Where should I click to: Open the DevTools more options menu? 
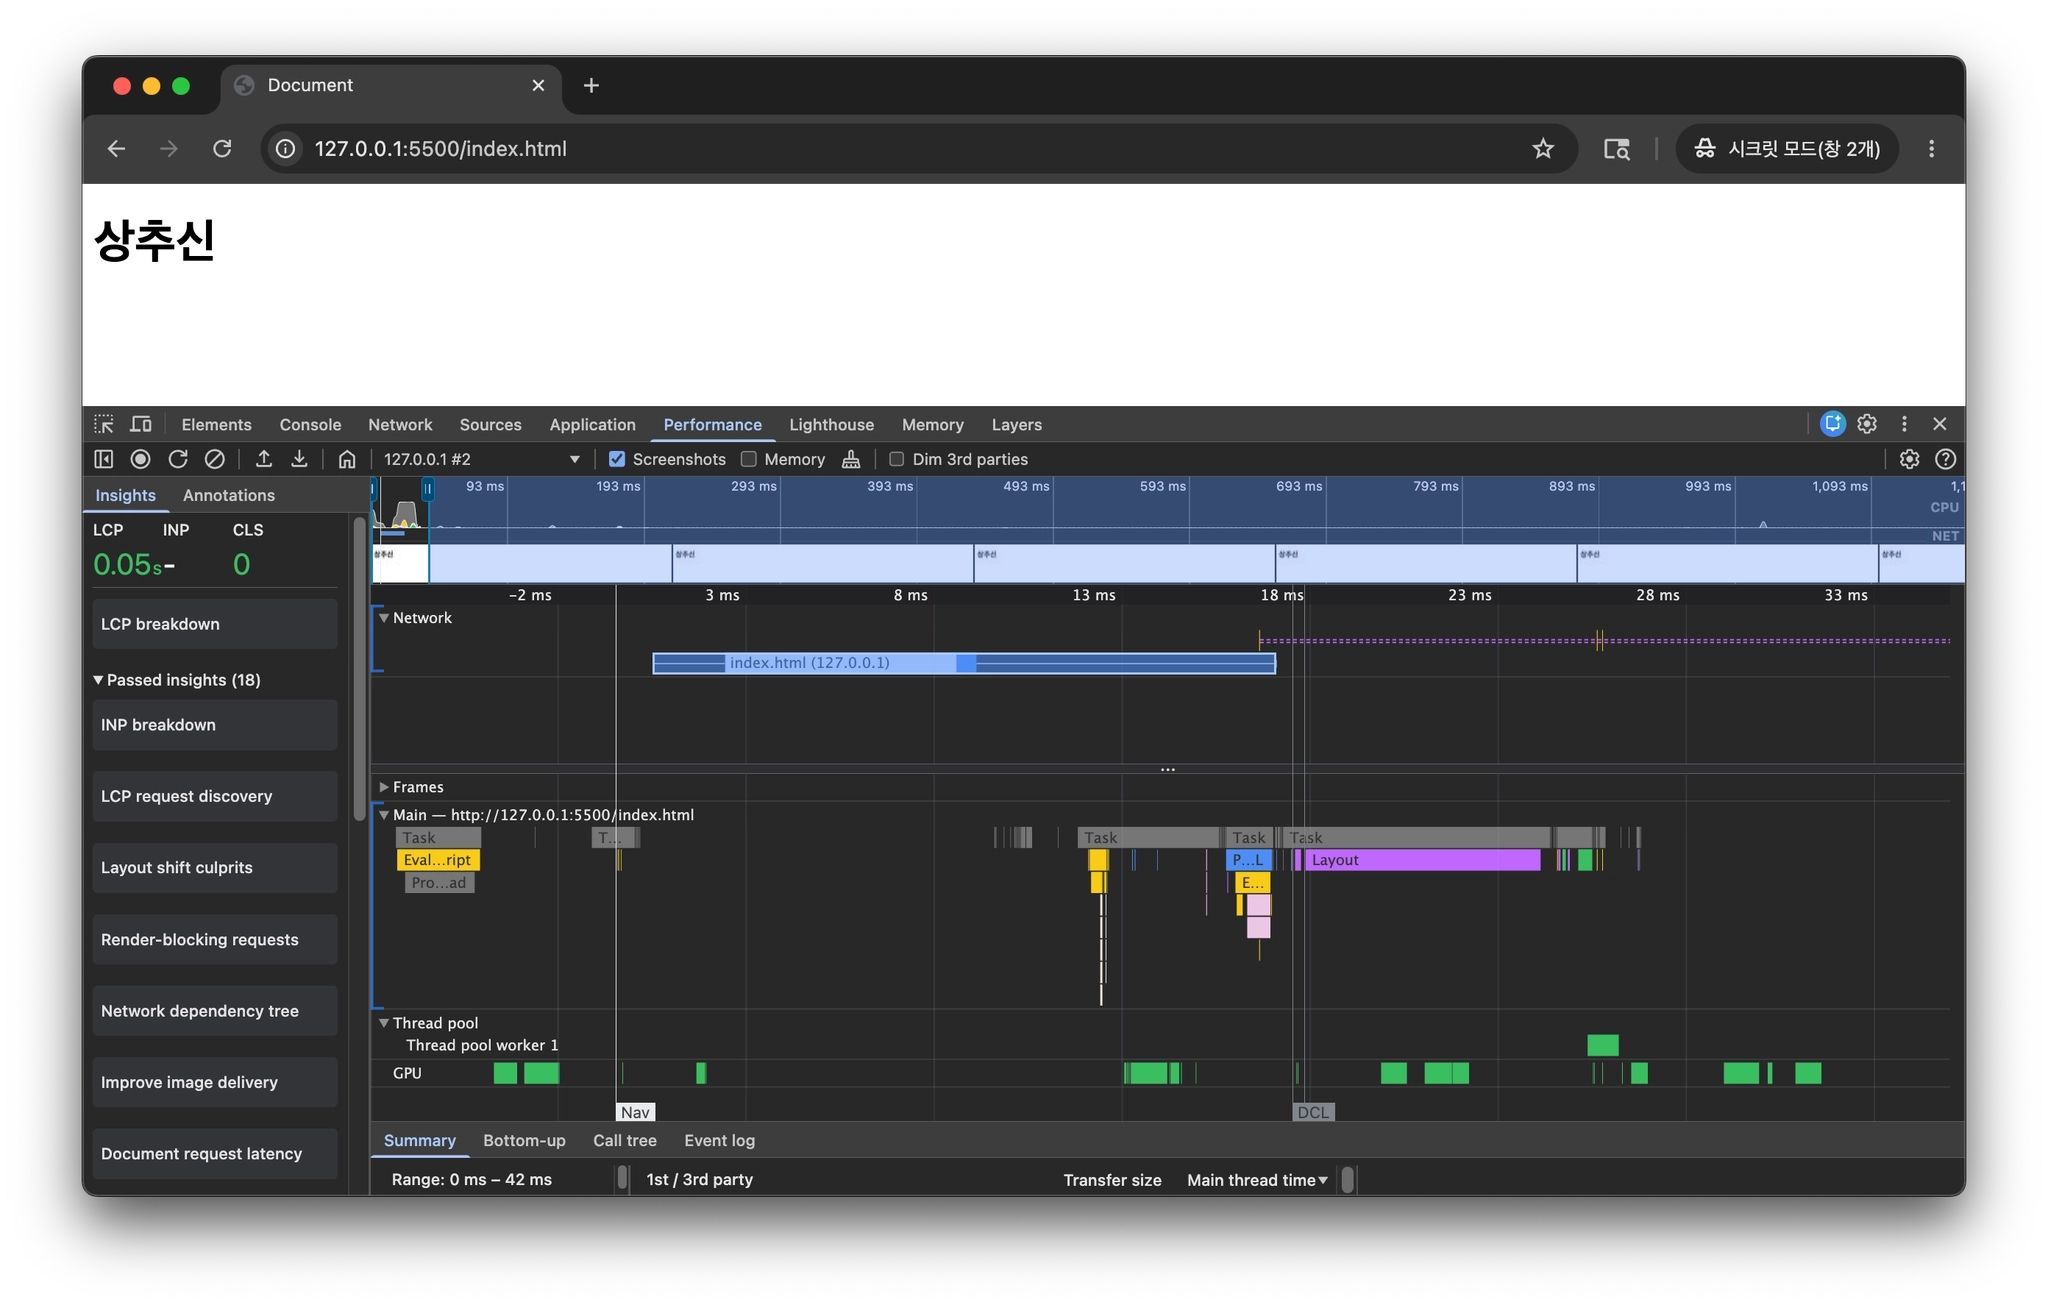(1904, 424)
